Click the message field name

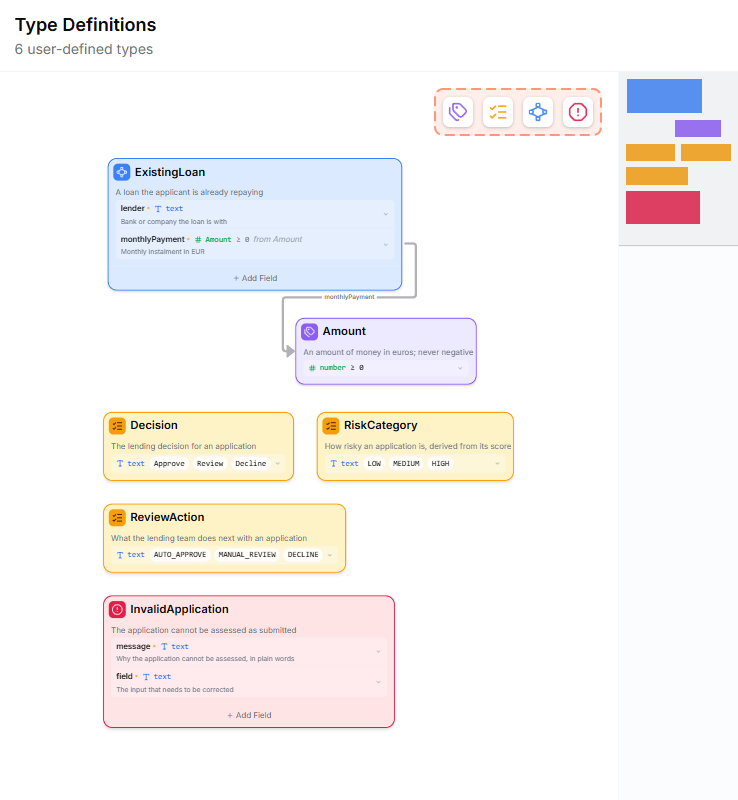pyautogui.click(x=133, y=646)
